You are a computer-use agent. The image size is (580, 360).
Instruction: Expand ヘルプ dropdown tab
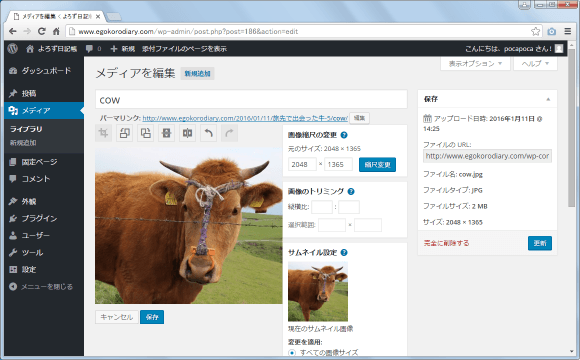pos(535,64)
